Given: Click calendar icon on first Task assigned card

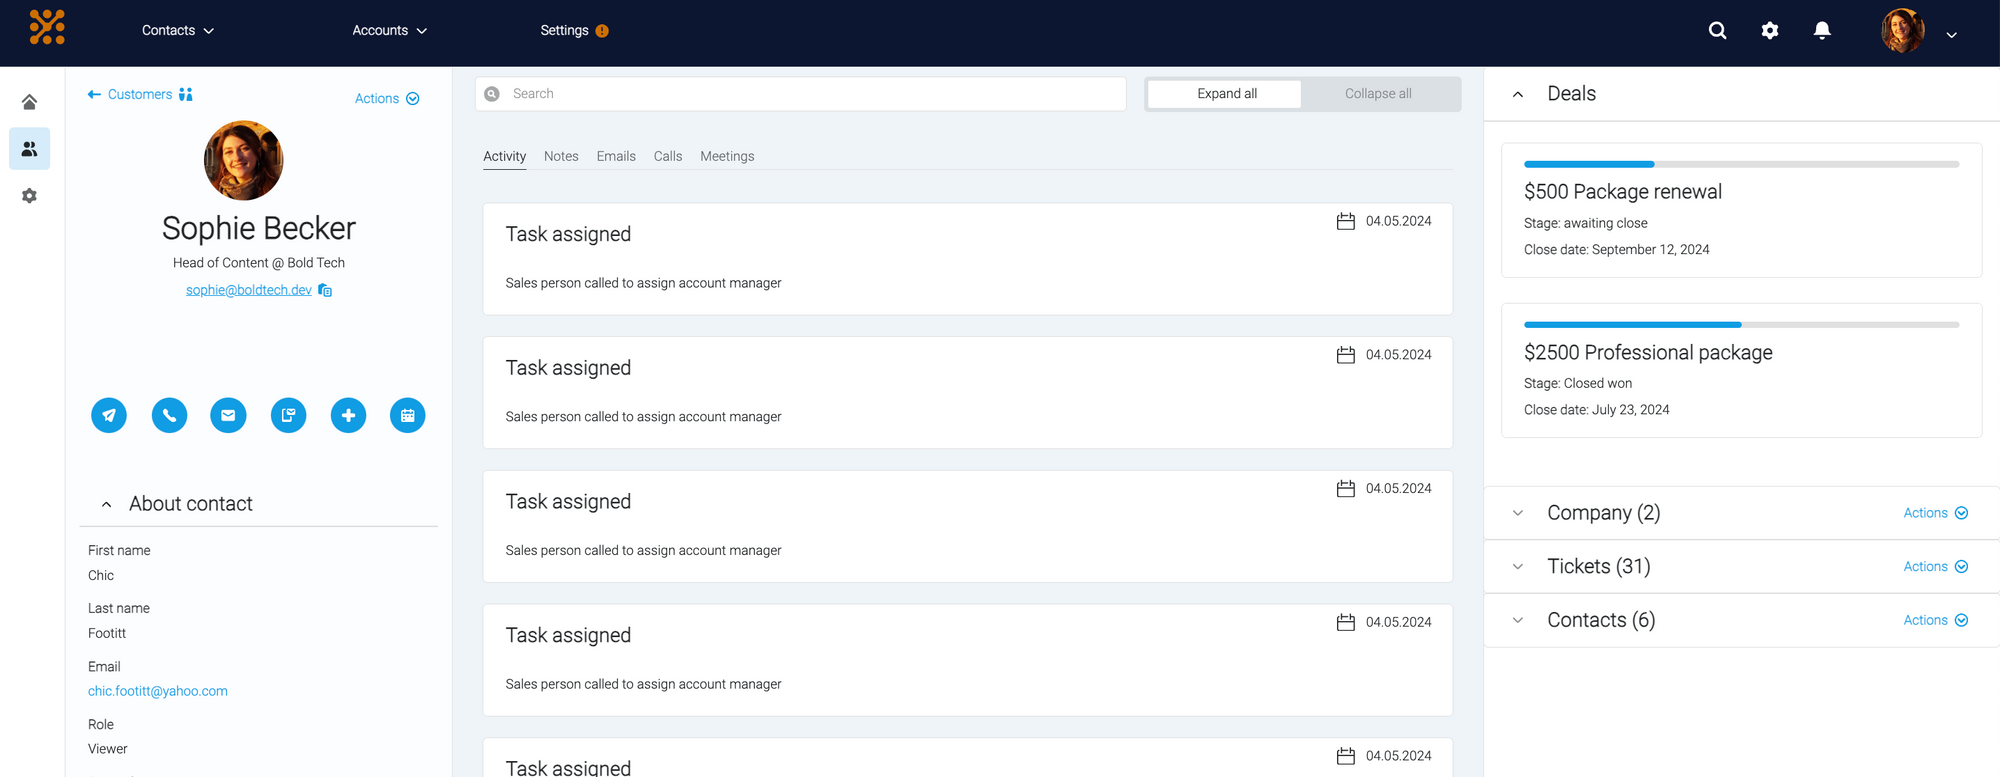Looking at the screenshot, I should click(1346, 221).
